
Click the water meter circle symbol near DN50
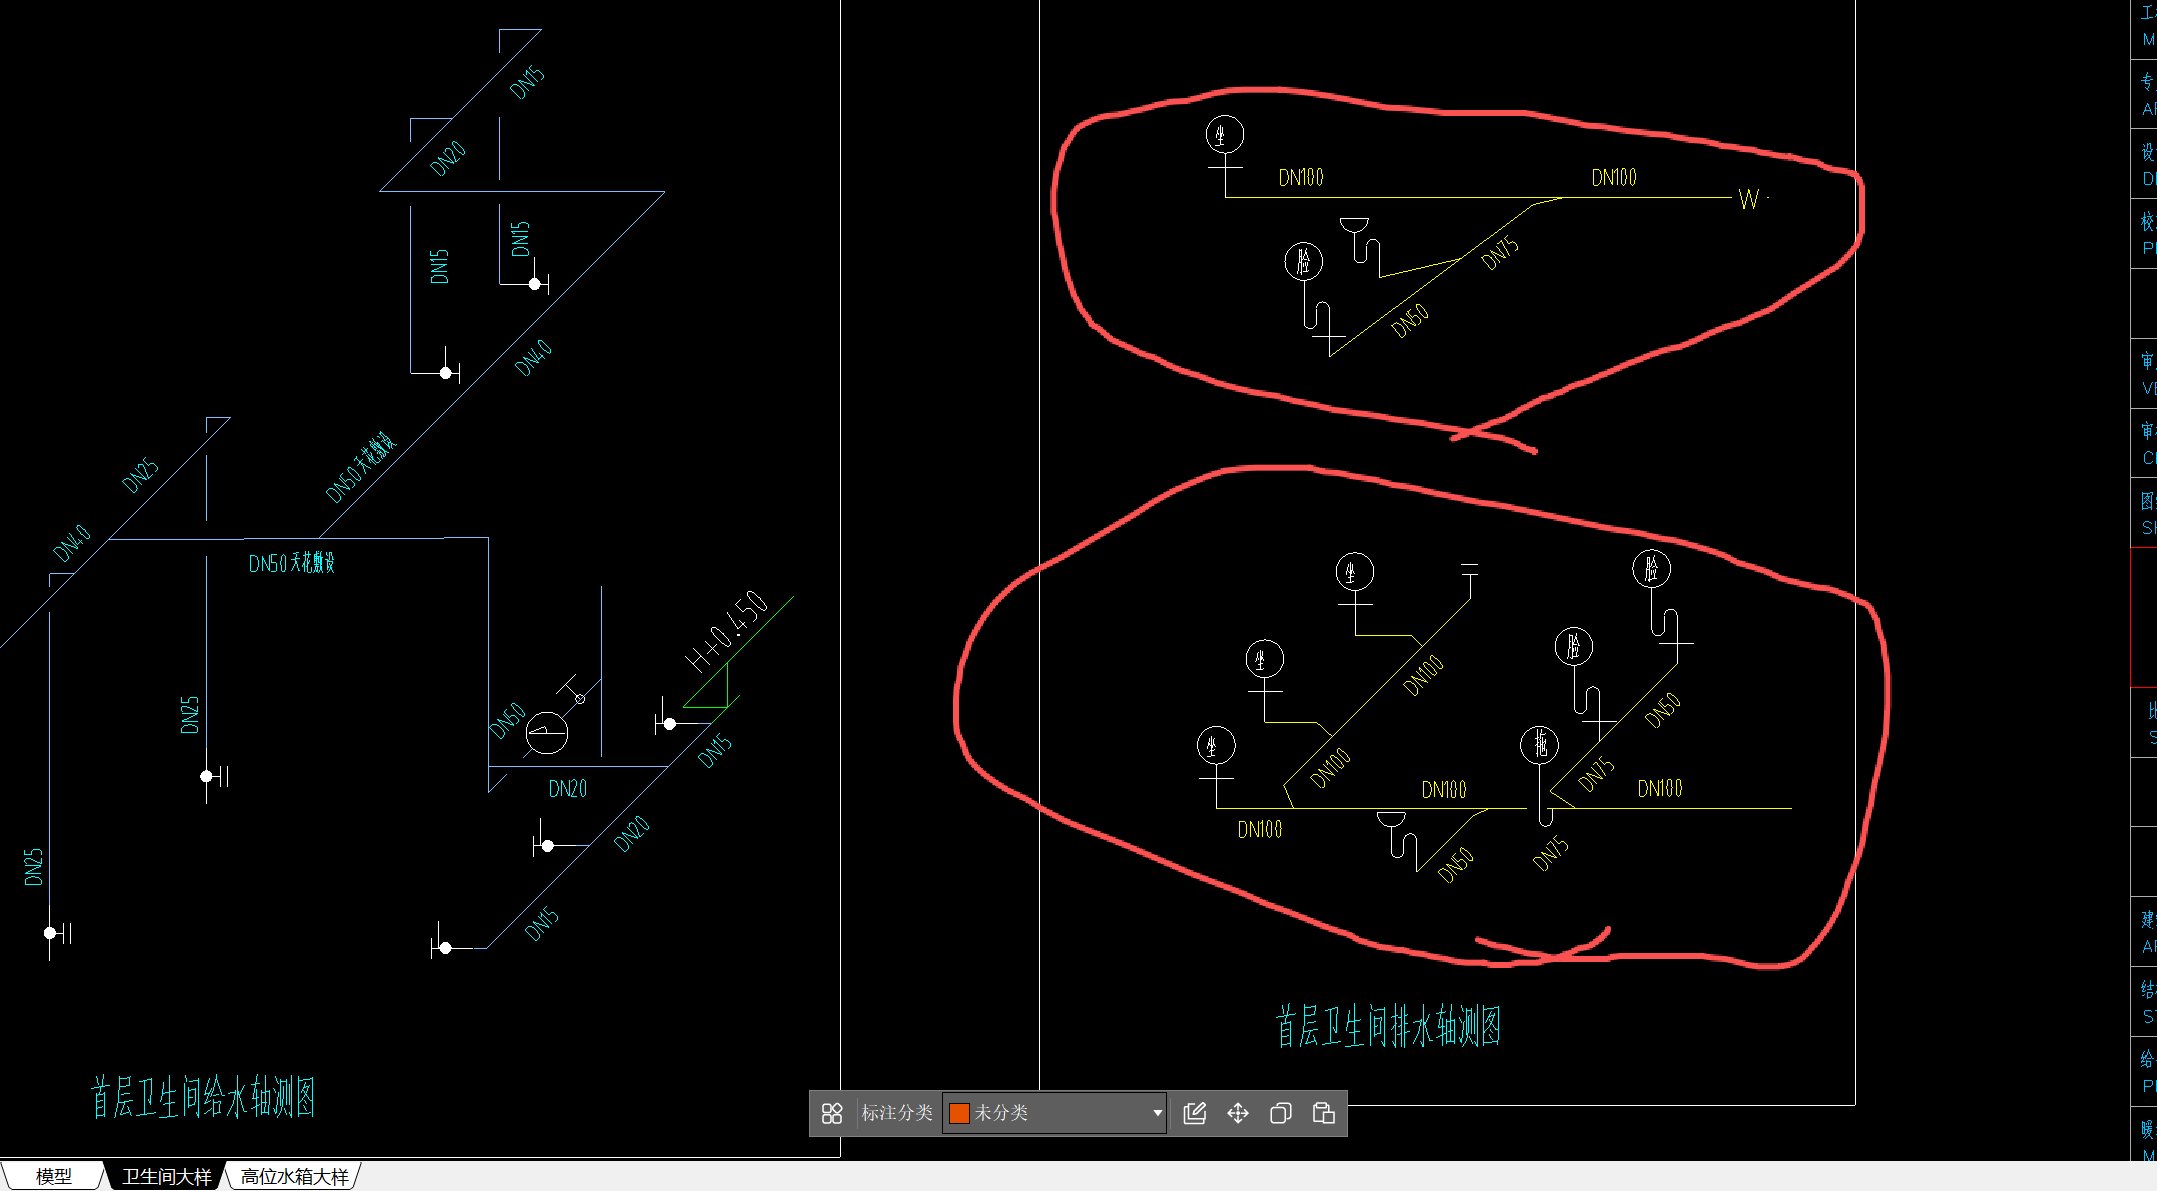tap(547, 732)
